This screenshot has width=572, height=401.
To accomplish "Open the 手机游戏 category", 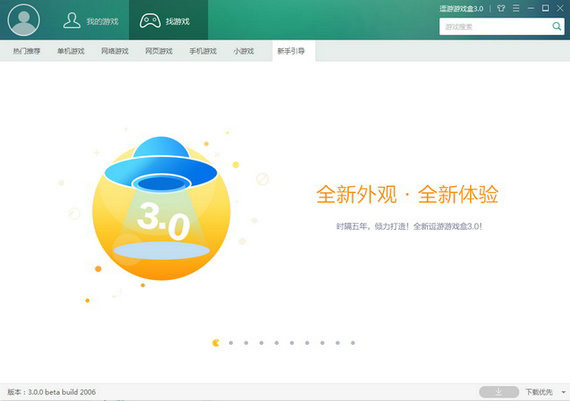I will coord(203,51).
